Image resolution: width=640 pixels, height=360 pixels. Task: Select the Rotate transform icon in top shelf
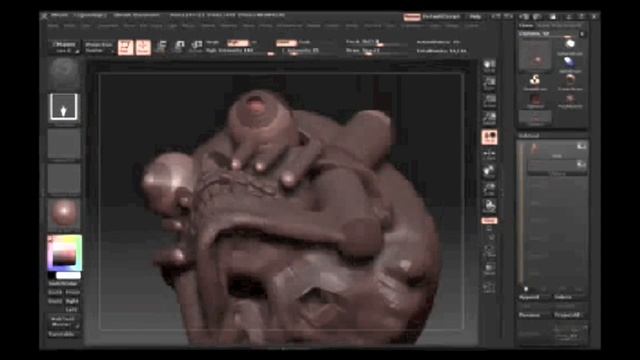click(x=196, y=47)
